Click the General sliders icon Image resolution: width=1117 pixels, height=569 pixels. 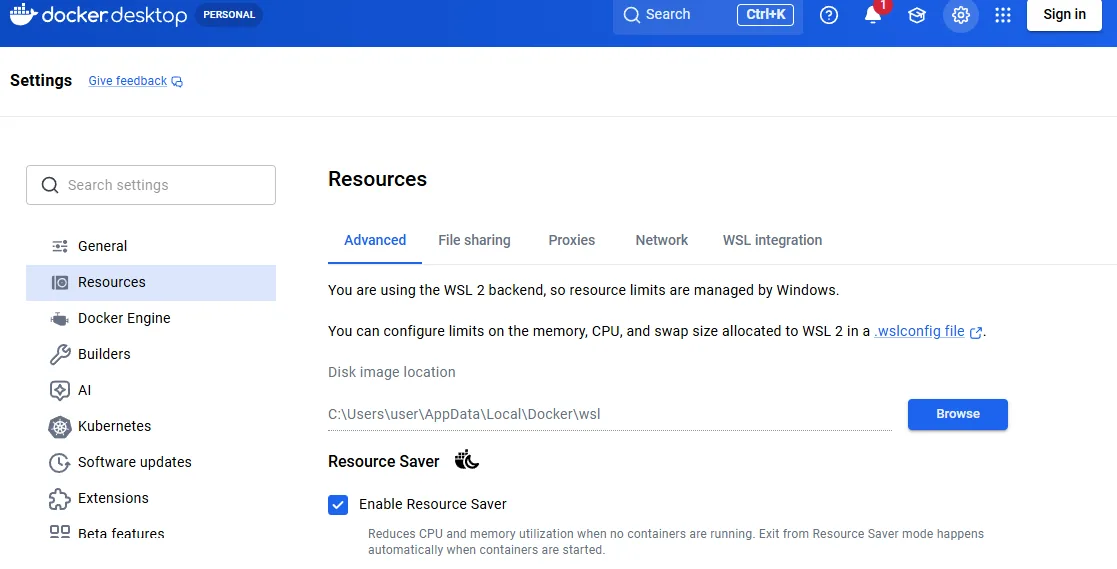pos(60,246)
